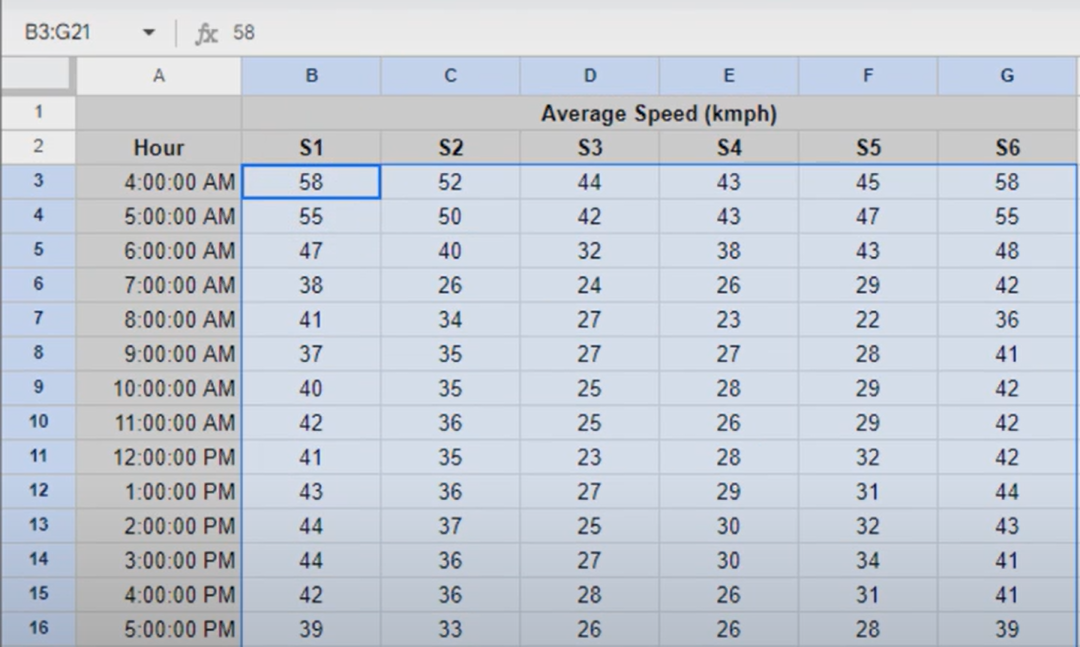
Task: Click the 'S4' header cell
Action: tap(729, 147)
